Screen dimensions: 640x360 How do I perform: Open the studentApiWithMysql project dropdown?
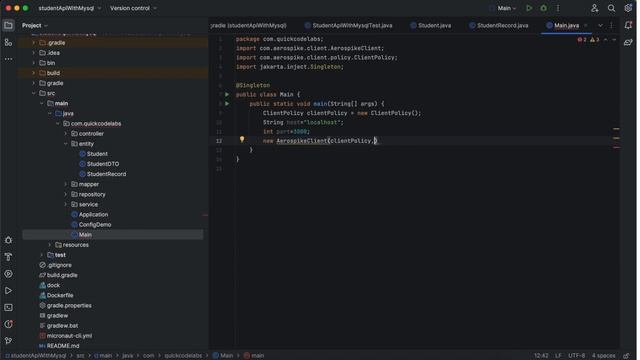coord(70,8)
